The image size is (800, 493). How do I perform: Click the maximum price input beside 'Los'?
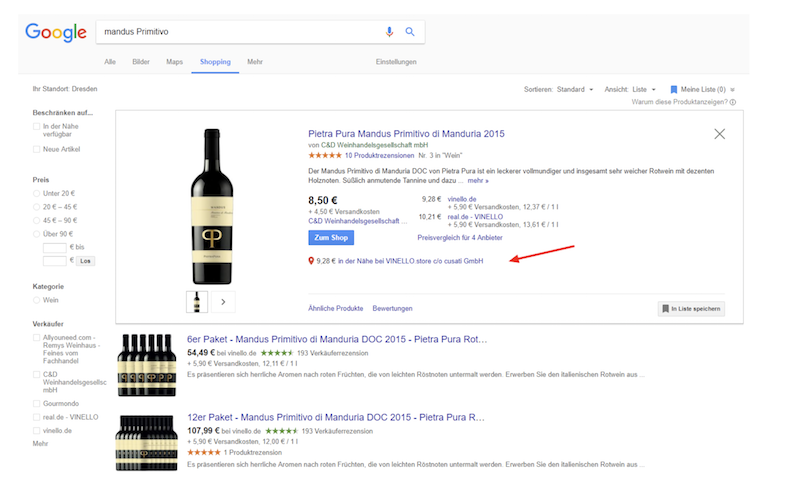[x=55, y=261]
